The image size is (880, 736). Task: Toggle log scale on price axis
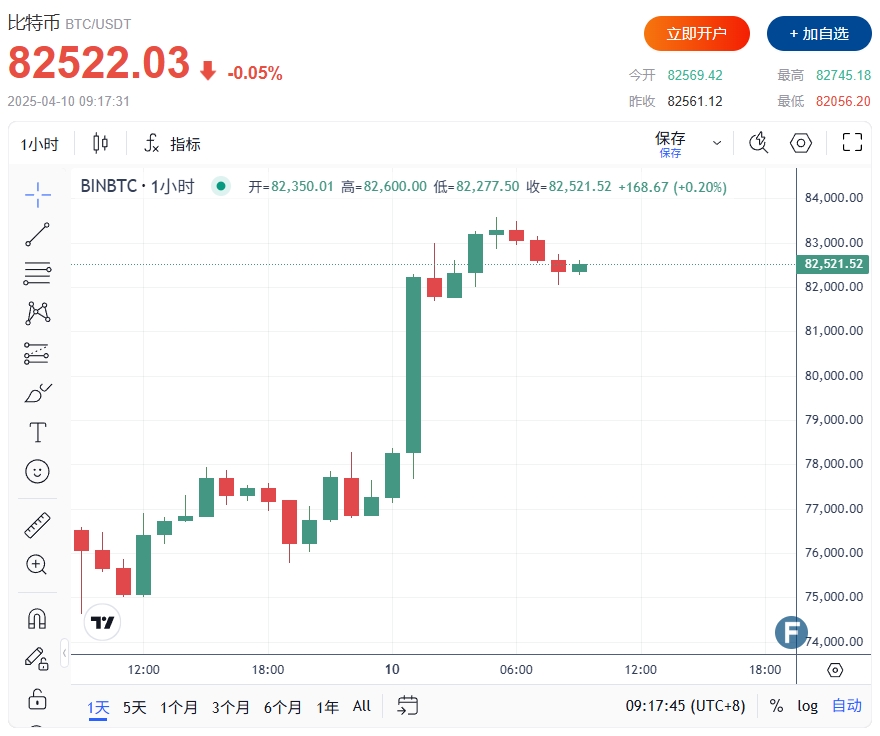coord(808,706)
